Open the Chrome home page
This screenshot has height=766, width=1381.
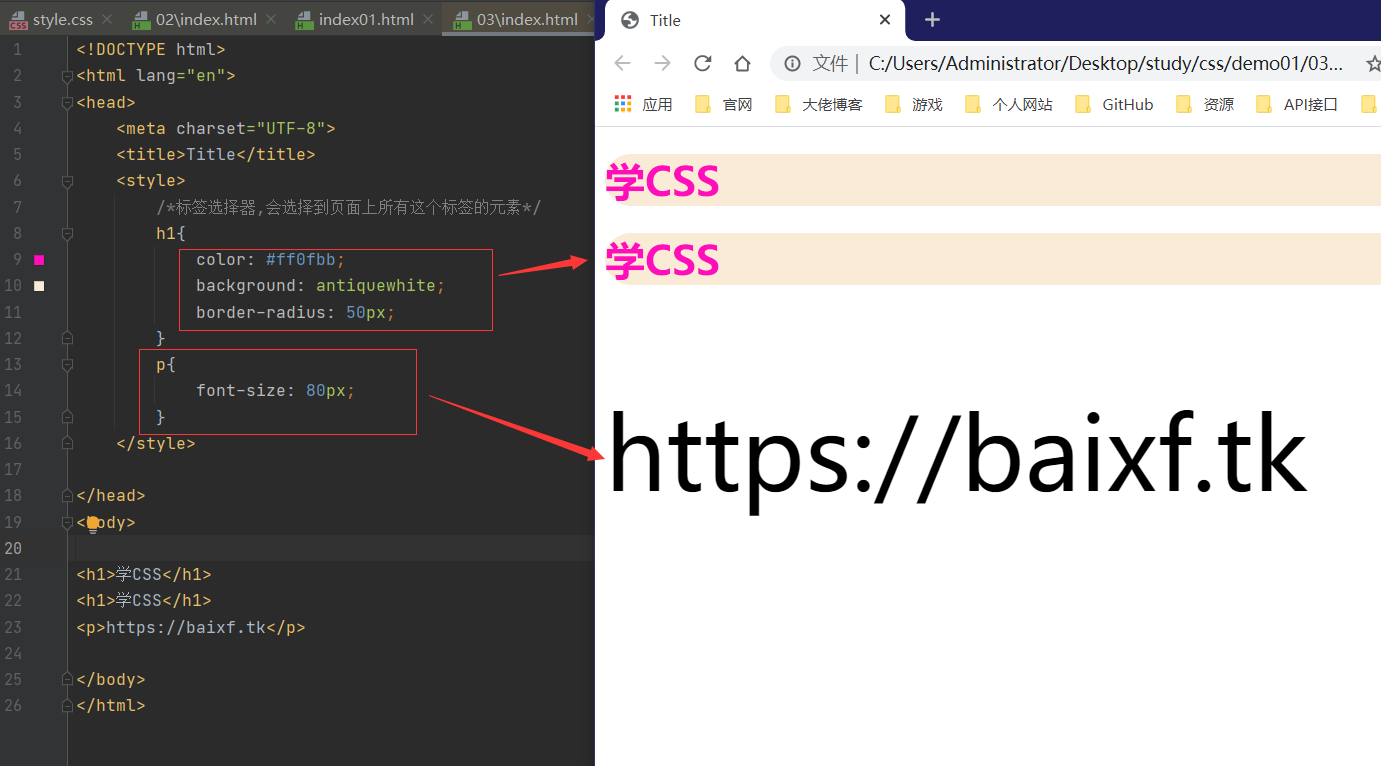pyautogui.click(x=742, y=63)
